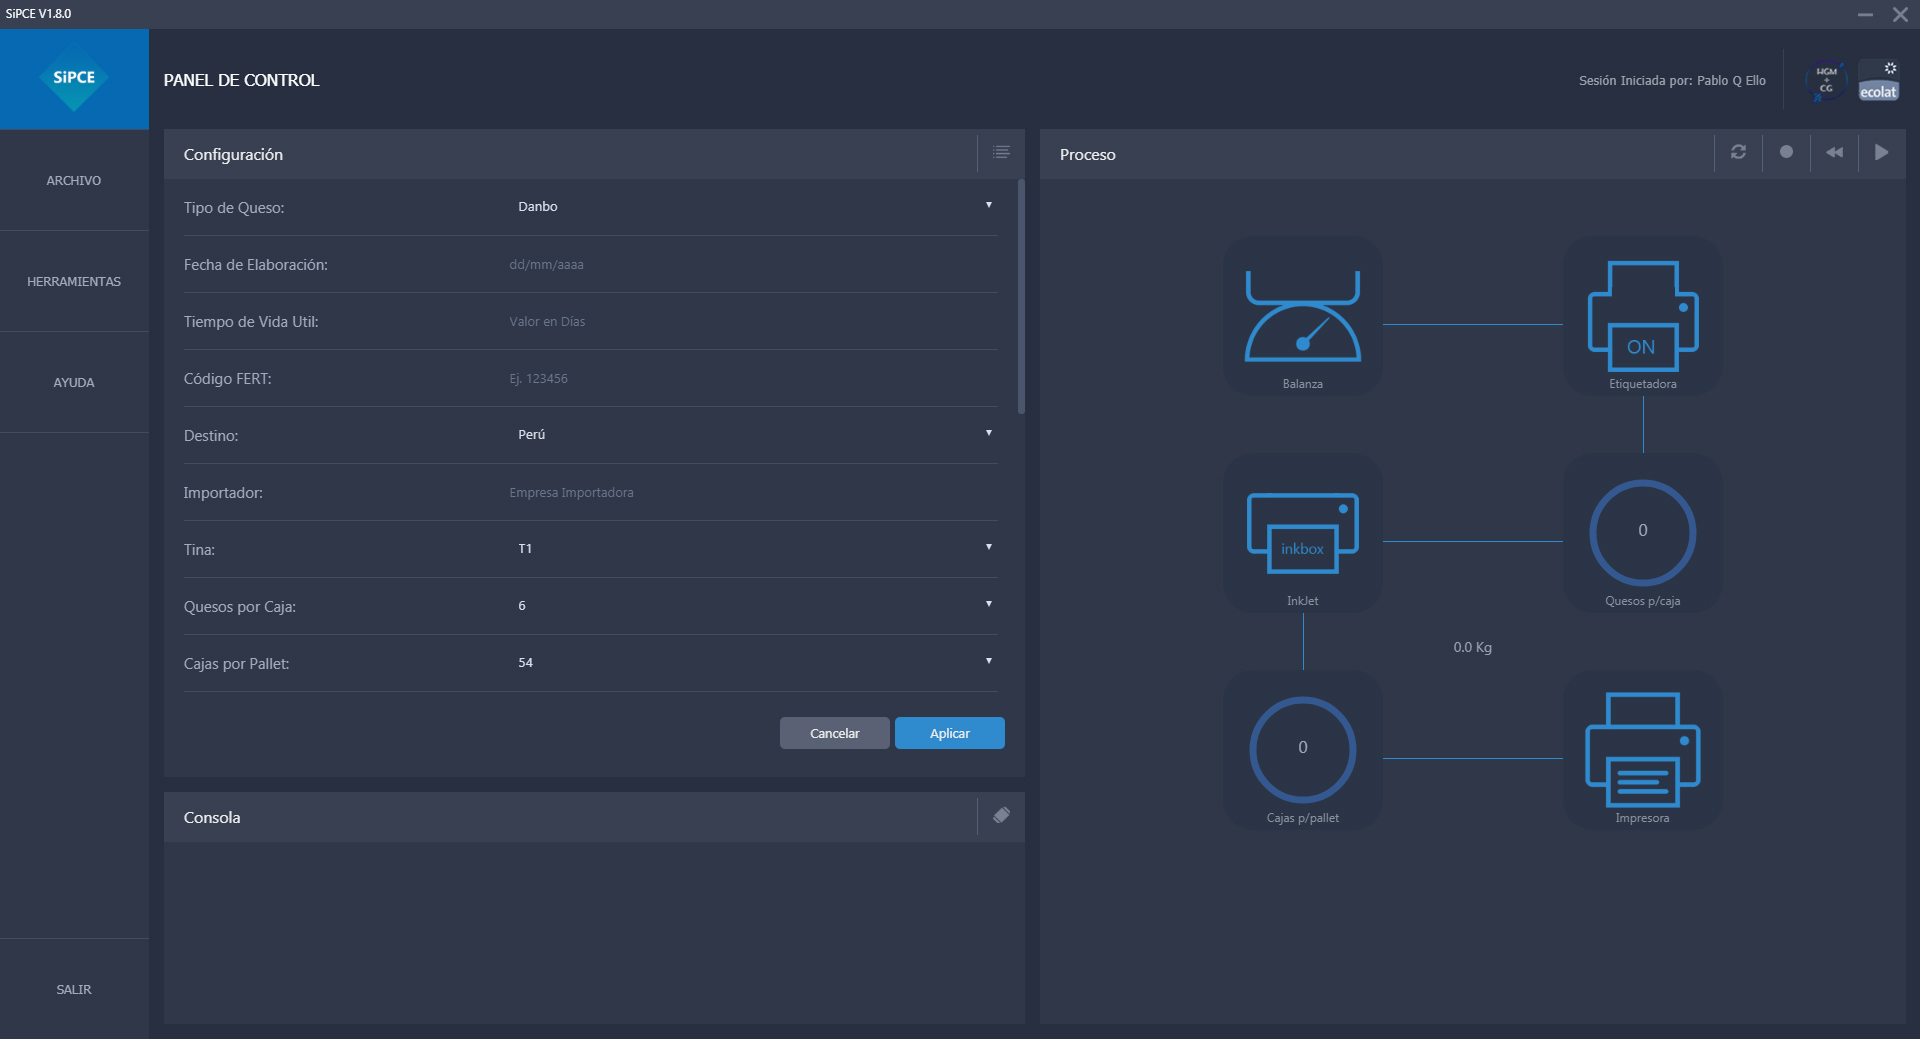Refresh the Proceso panel
Viewport: 1920px width, 1039px height.
[x=1738, y=153]
